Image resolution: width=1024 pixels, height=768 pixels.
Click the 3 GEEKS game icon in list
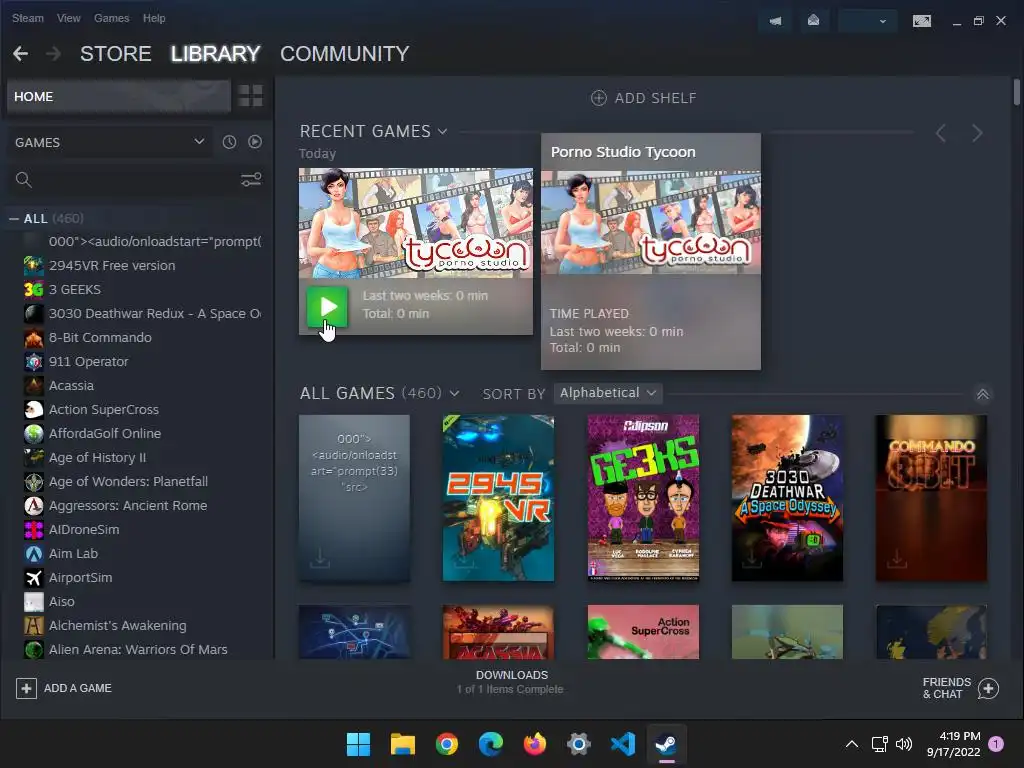coord(33,289)
